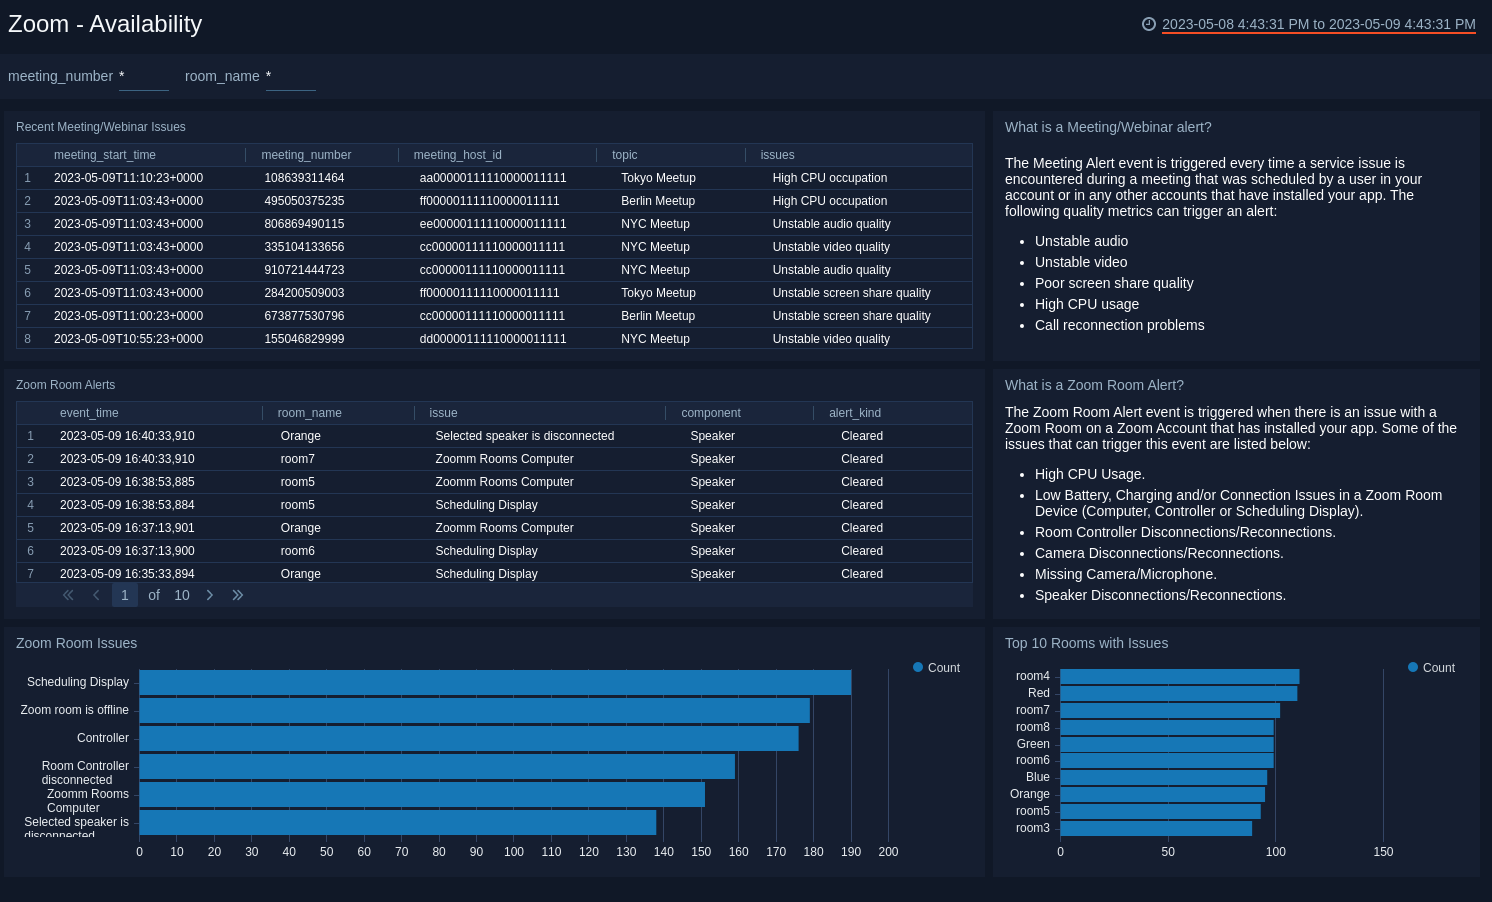The image size is (1492, 902).
Task: Sort the alerts table by room_name column
Action: coord(311,412)
